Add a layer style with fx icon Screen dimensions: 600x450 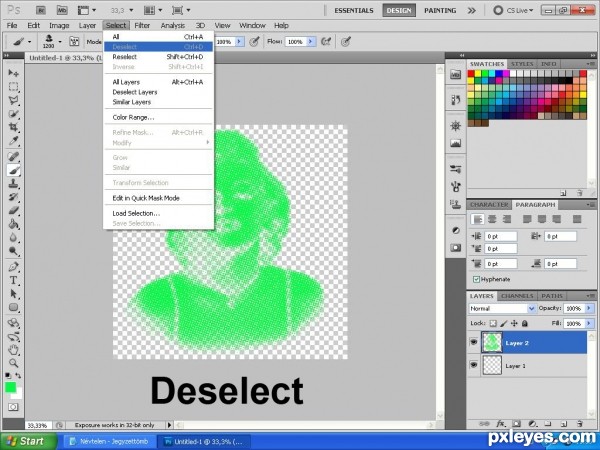tap(501, 424)
